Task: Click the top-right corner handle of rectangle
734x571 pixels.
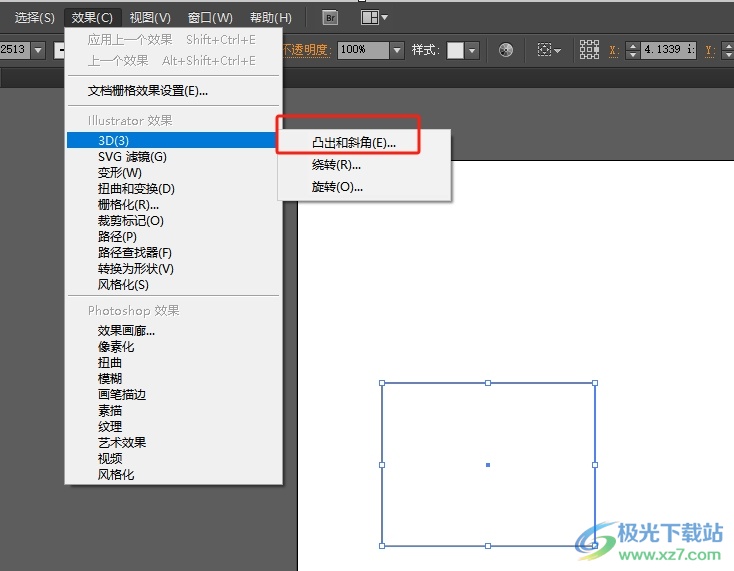Action: (595, 383)
